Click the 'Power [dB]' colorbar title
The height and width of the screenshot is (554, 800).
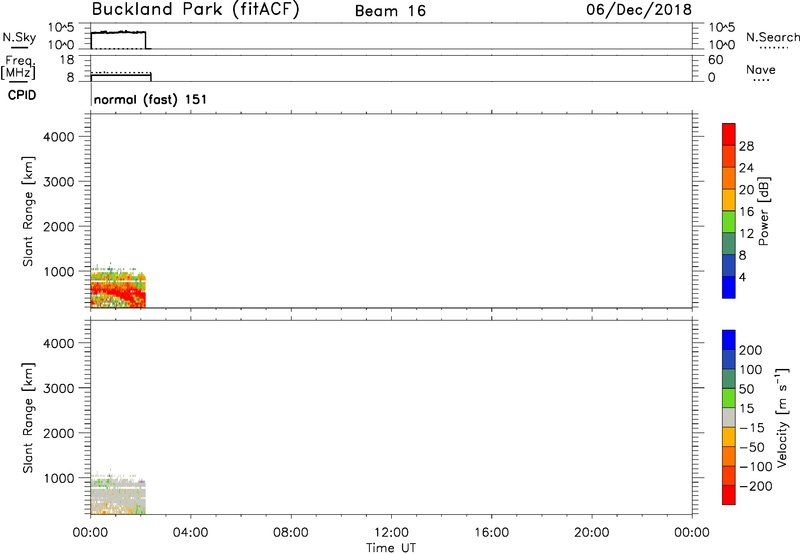point(764,211)
